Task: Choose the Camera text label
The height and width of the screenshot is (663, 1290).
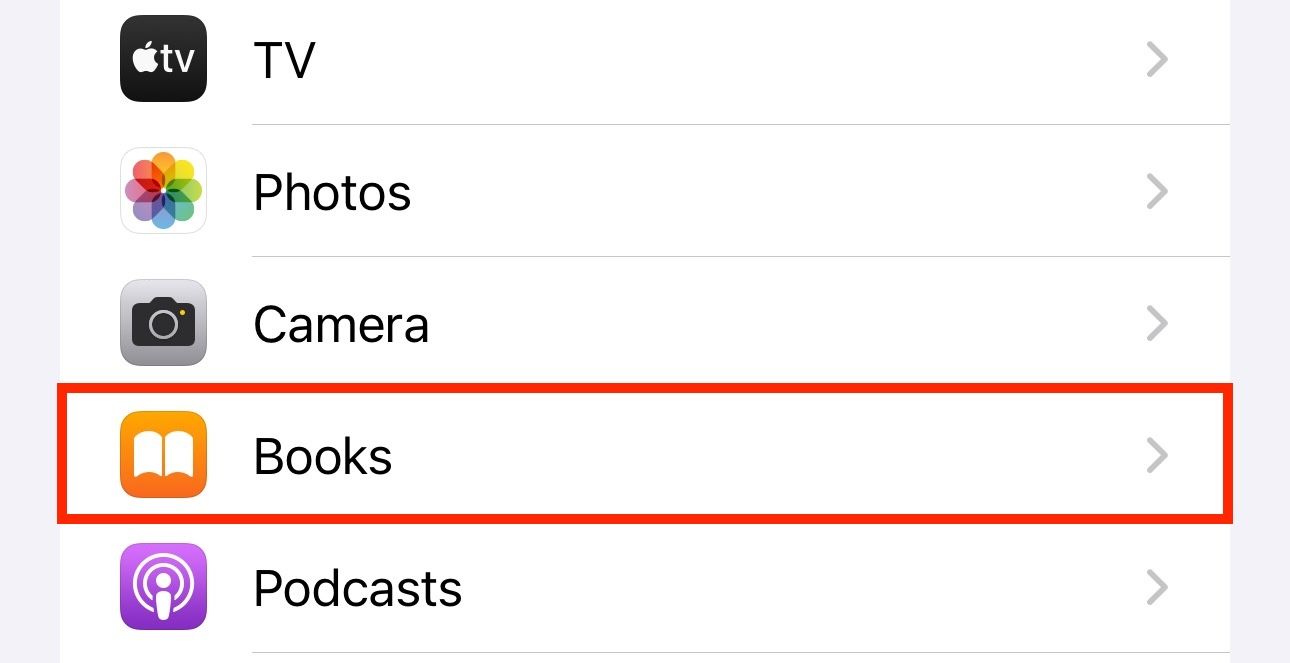Action: [x=341, y=324]
